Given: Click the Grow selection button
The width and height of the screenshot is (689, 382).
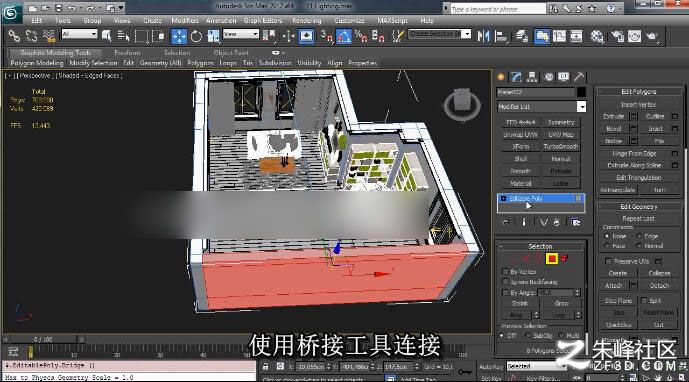Looking at the screenshot, I should point(562,303).
